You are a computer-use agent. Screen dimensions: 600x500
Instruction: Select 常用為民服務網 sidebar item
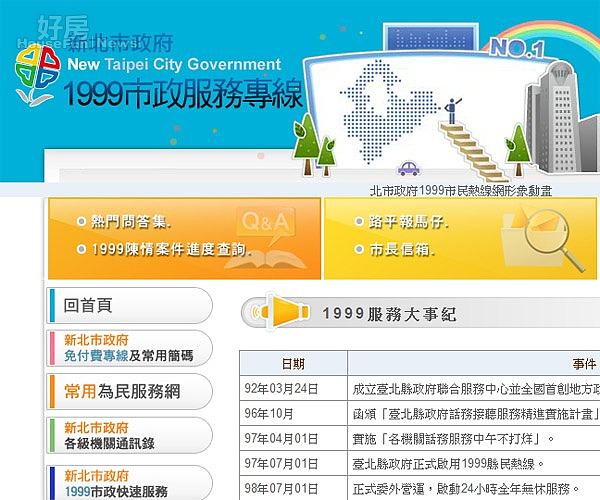pos(129,391)
